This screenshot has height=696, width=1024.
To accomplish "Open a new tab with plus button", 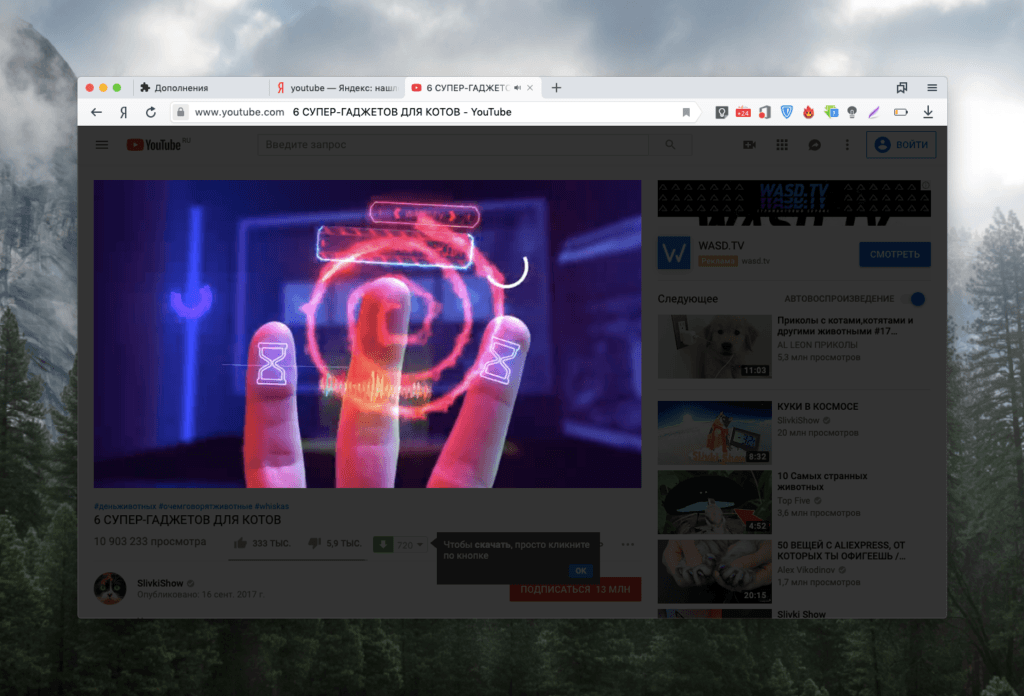I will [556, 87].
